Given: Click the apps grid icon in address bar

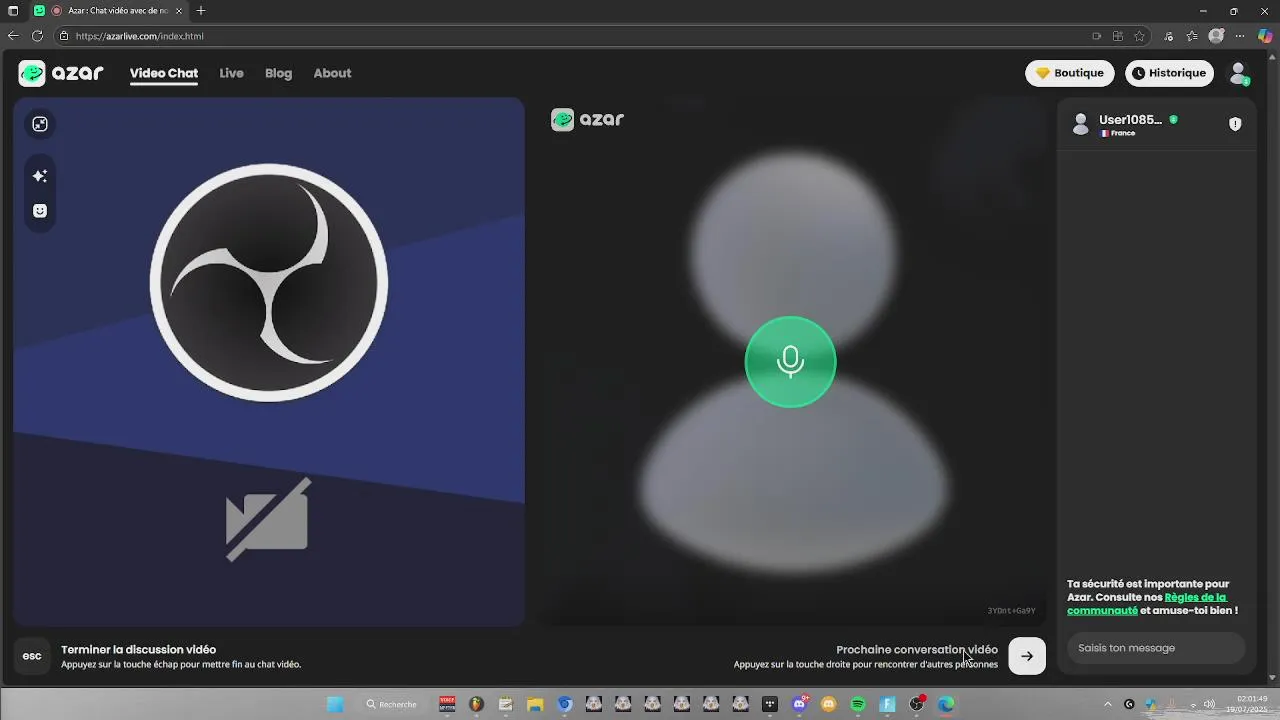Looking at the screenshot, I should pos(1118,36).
